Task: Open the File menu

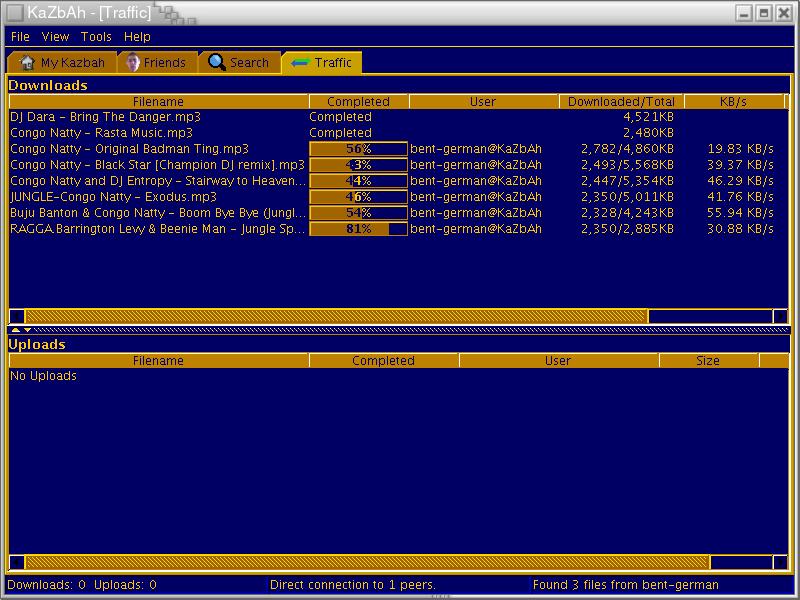Action: [20, 37]
